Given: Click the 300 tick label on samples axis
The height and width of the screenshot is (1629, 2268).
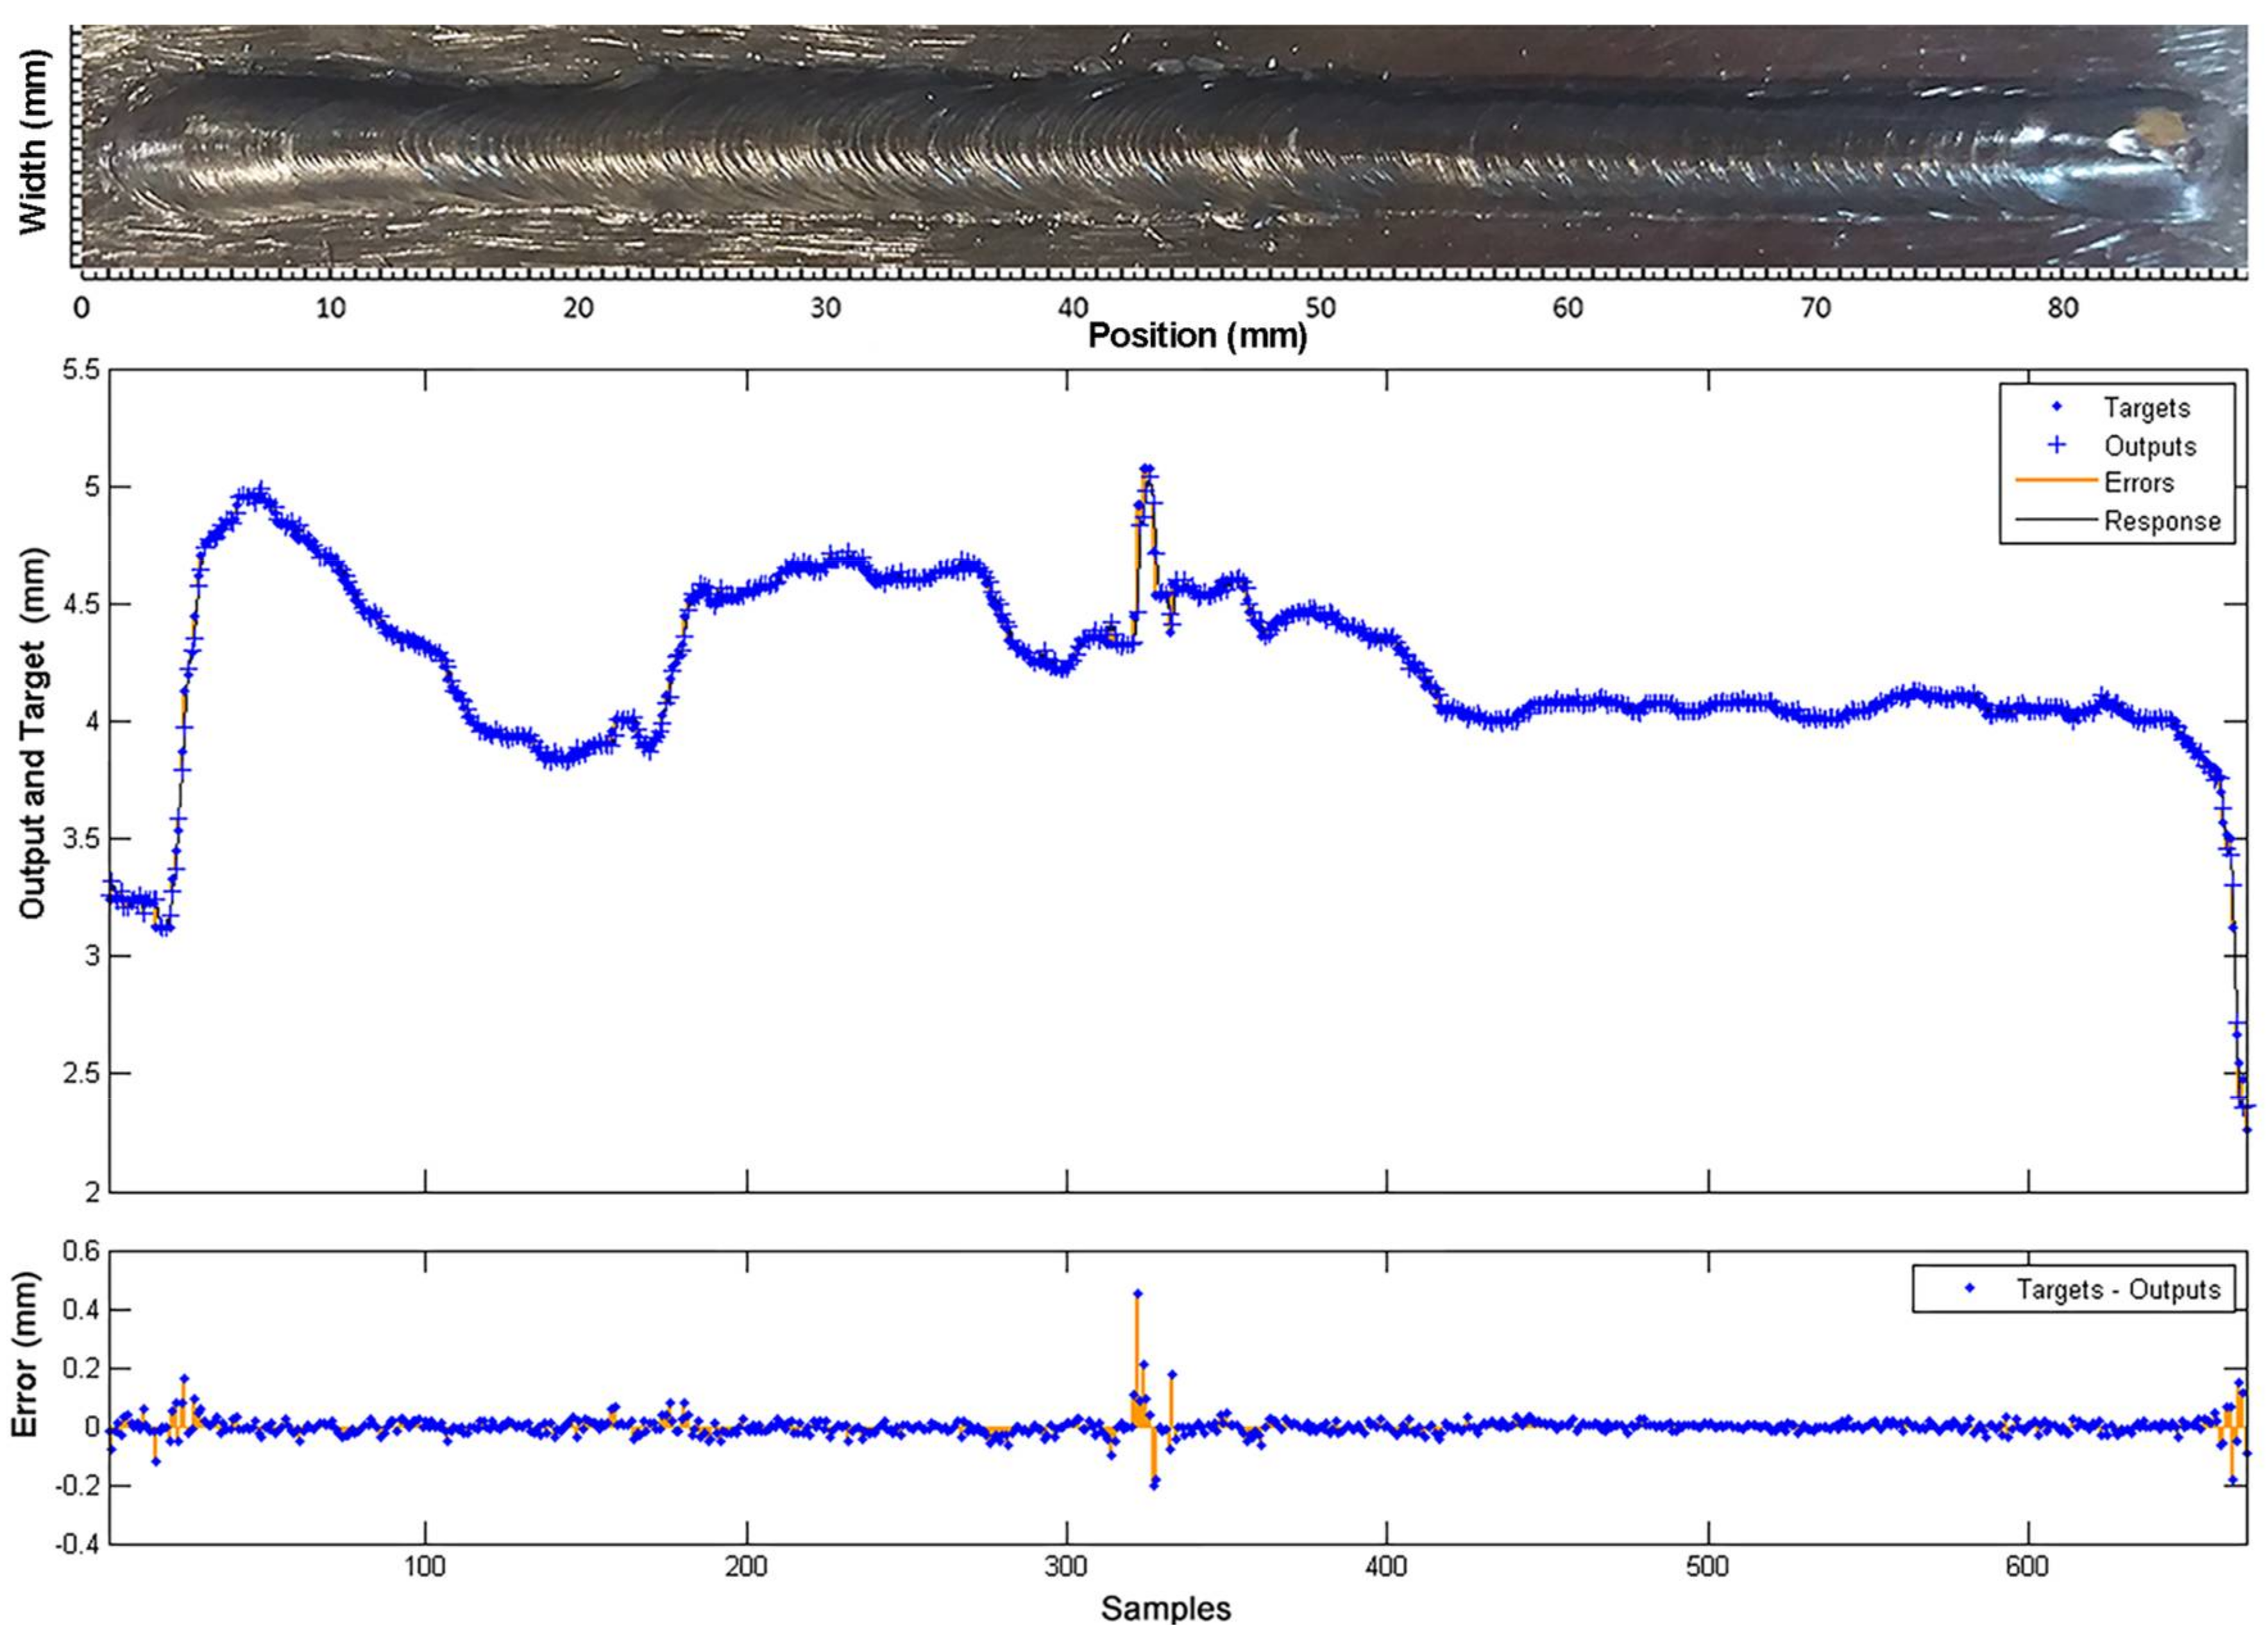Looking at the screenshot, I should click(x=1067, y=1565).
